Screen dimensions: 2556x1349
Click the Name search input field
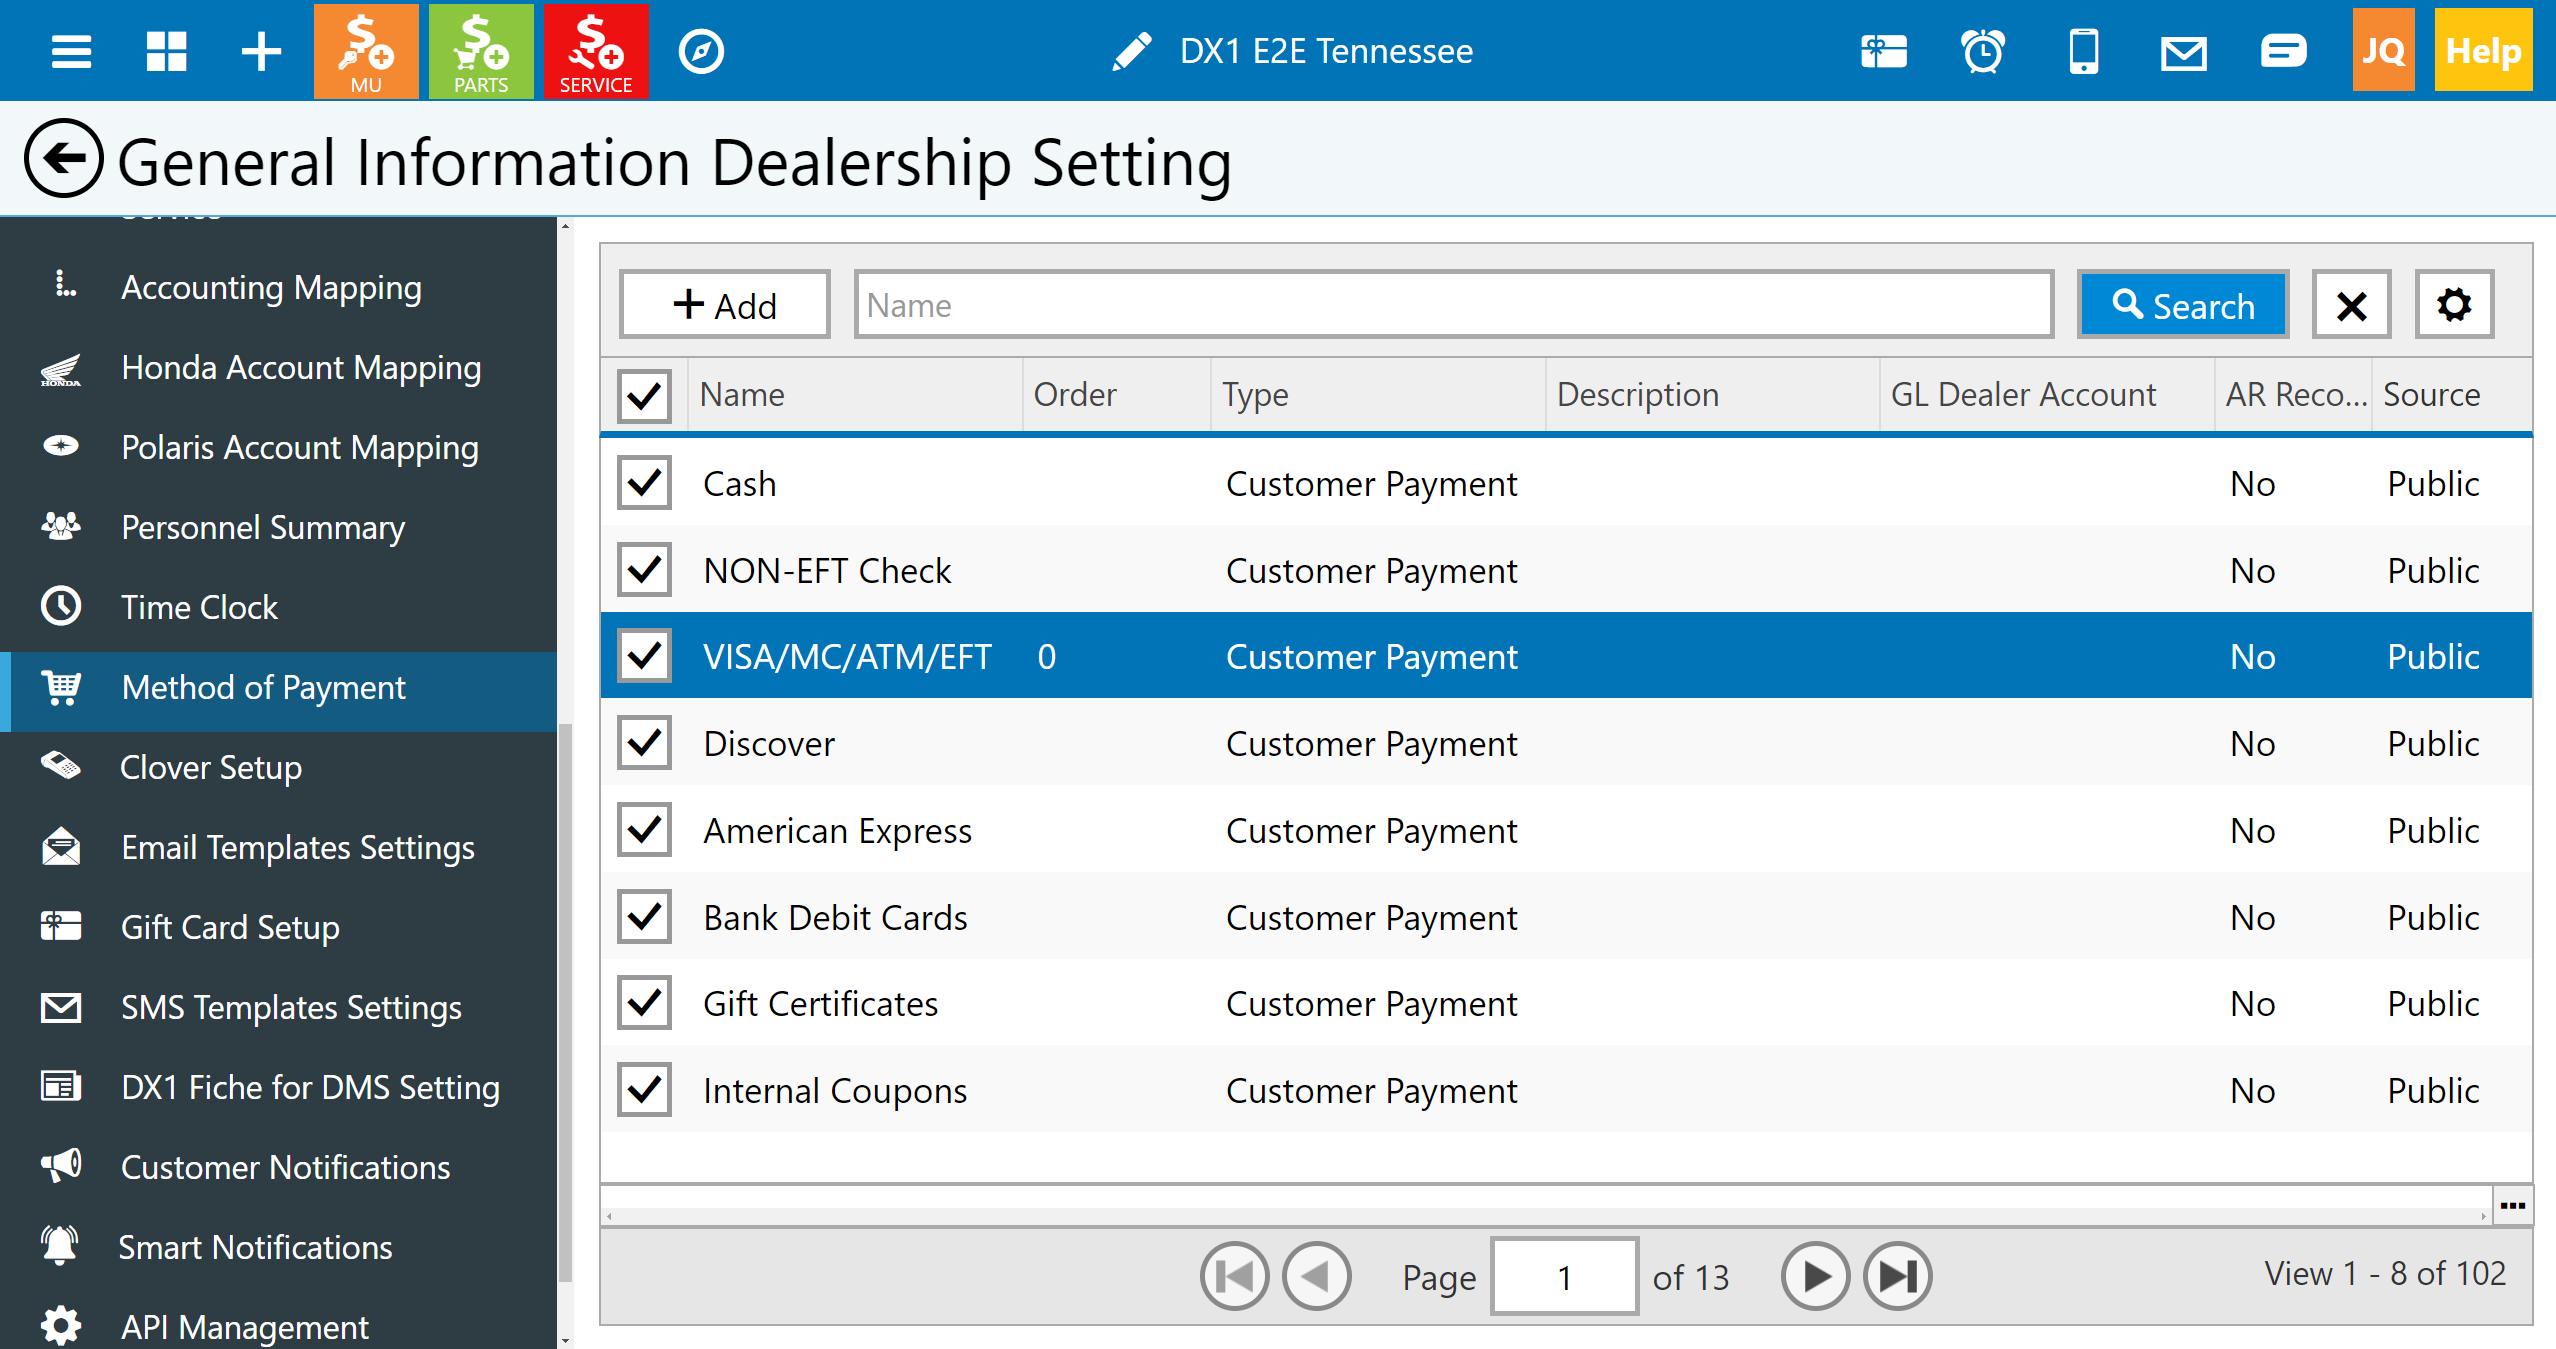(x=1453, y=305)
